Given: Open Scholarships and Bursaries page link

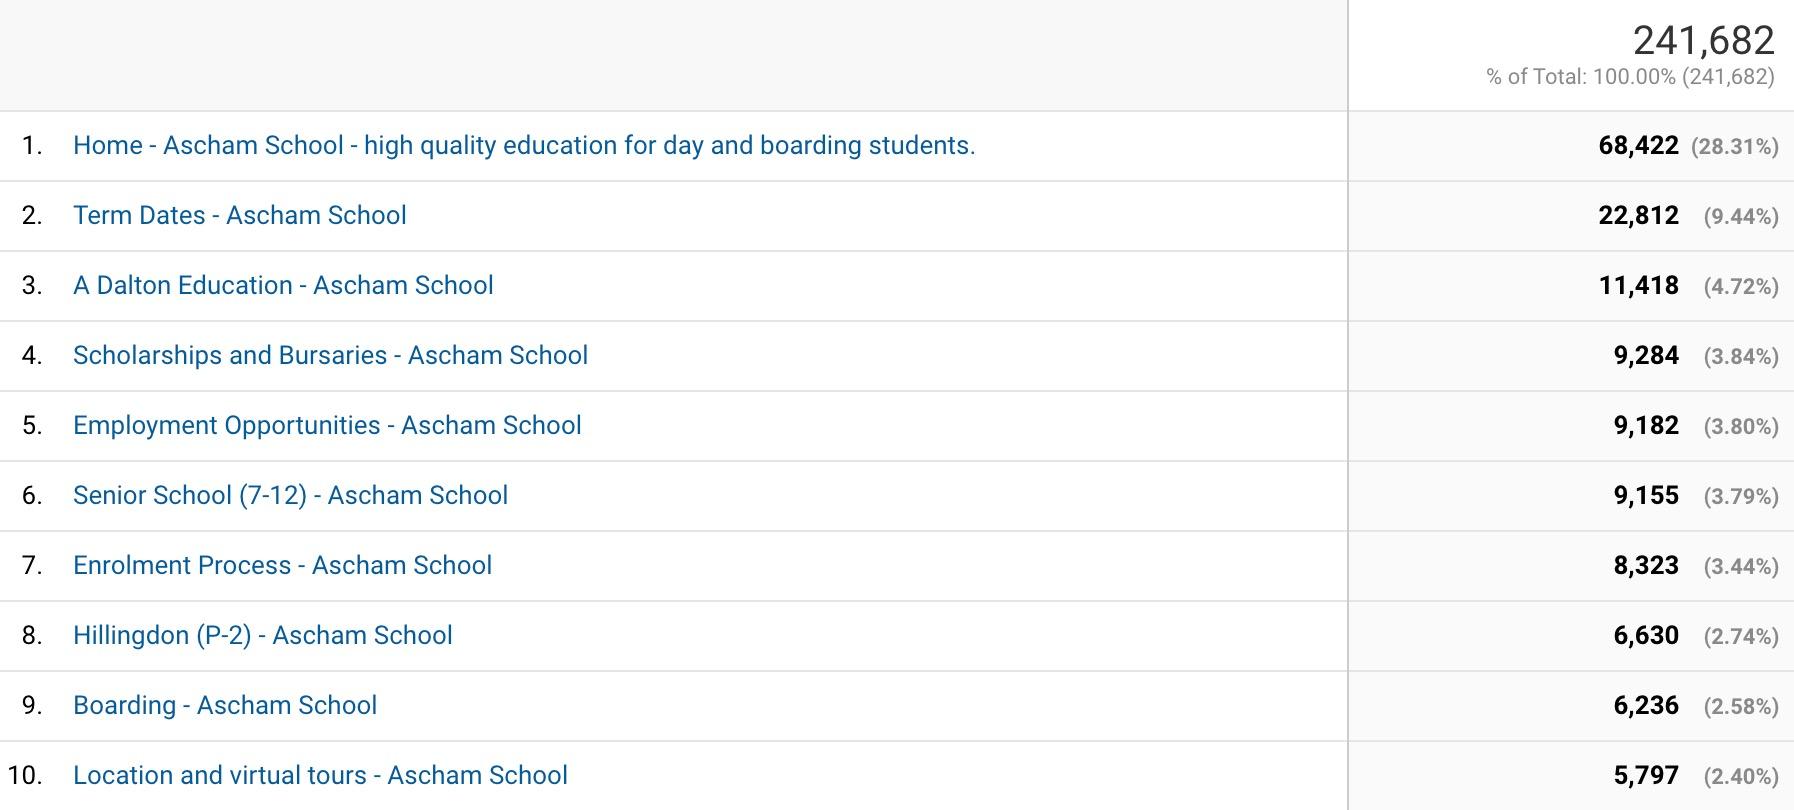Looking at the screenshot, I should click(330, 356).
